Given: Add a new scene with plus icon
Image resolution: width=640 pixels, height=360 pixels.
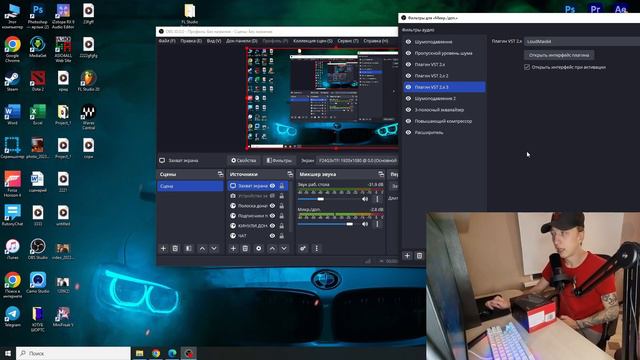Looking at the screenshot, I should click(163, 248).
